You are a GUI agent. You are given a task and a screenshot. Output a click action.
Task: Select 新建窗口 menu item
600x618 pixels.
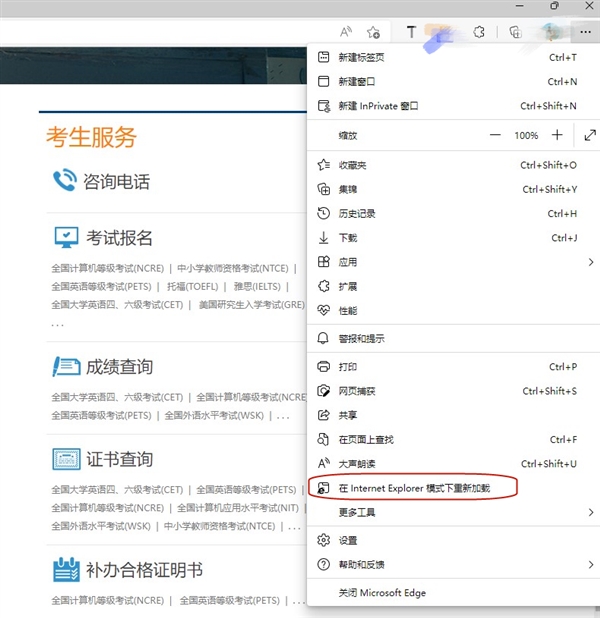tap(453, 82)
